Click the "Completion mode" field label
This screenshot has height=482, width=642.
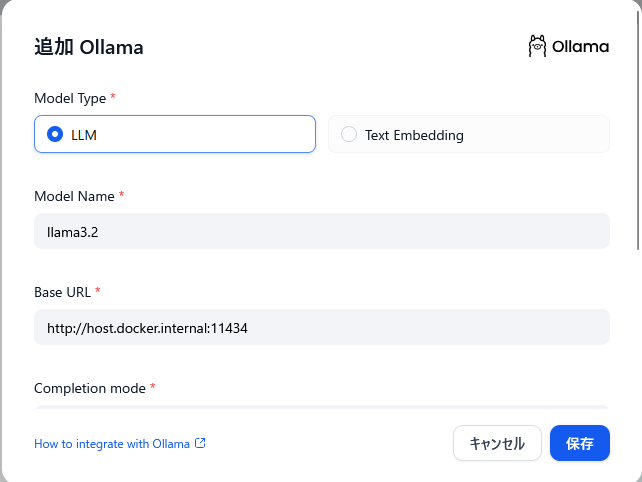(x=89, y=388)
